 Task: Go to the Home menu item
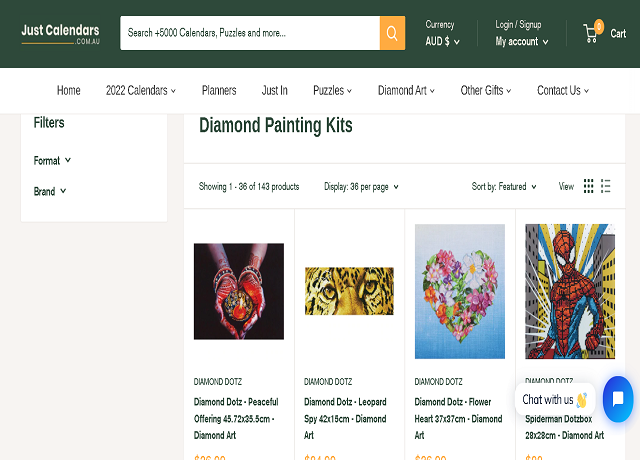tap(68, 90)
